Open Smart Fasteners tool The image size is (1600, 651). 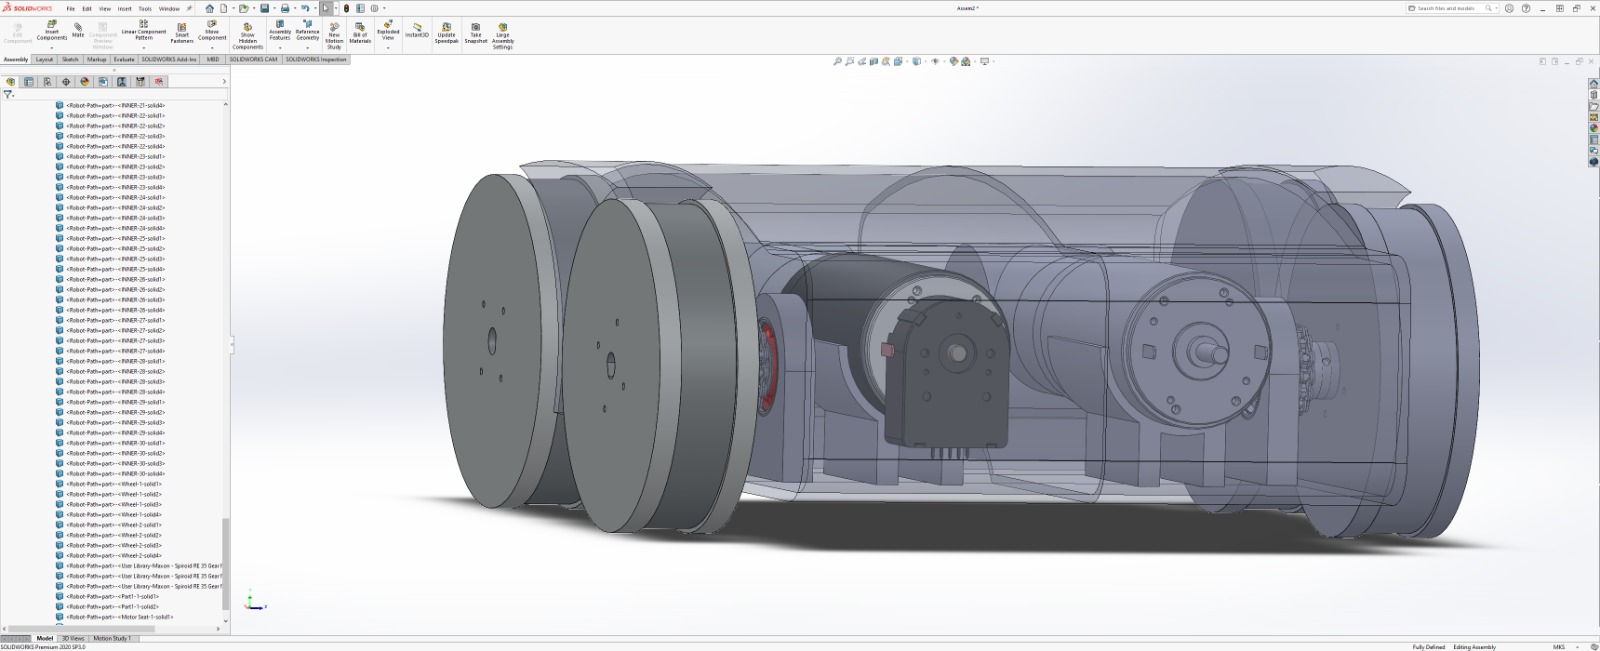point(182,33)
